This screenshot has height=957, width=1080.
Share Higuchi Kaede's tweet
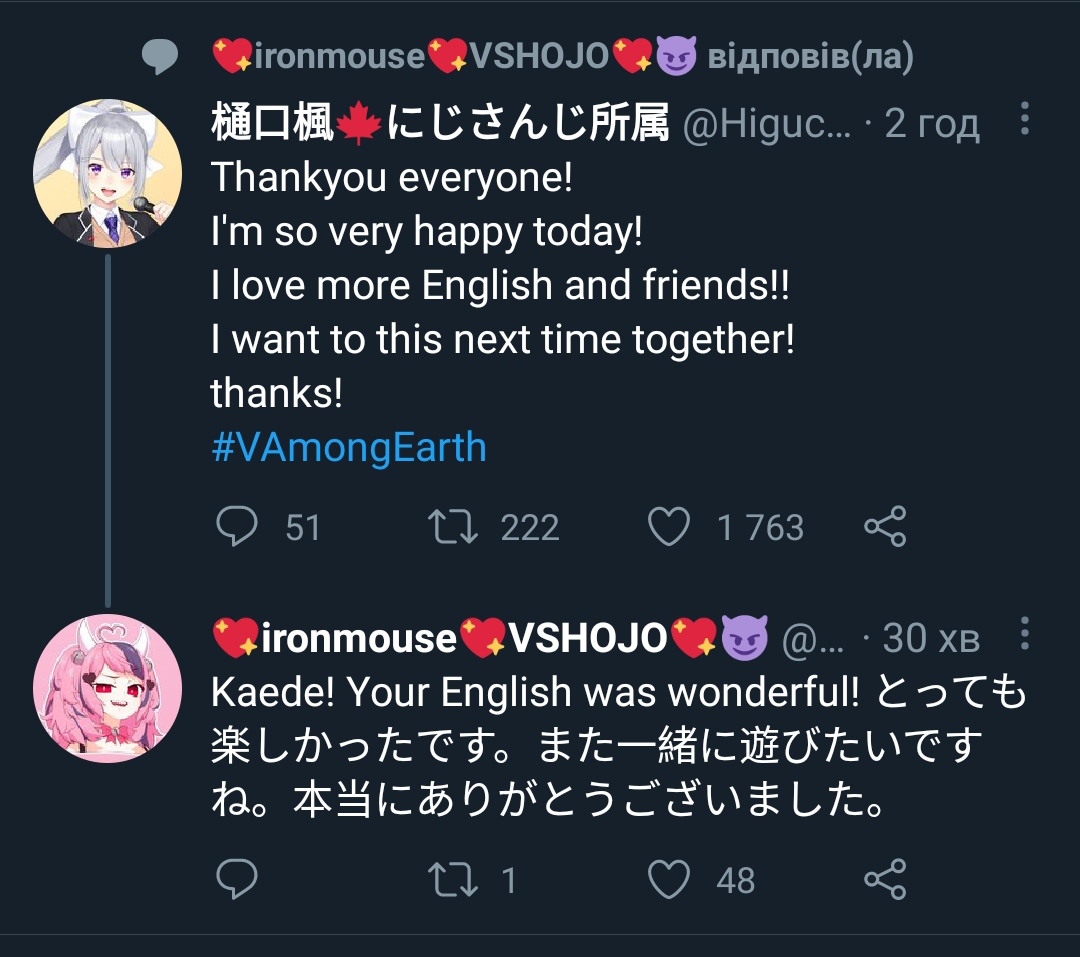point(885,526)
